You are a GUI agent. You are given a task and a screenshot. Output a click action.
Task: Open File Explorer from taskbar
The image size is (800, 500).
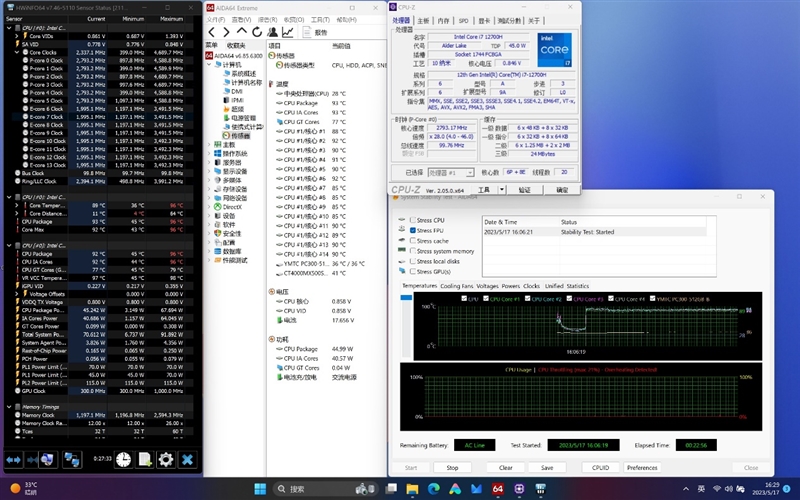click(x=412, y=489)
